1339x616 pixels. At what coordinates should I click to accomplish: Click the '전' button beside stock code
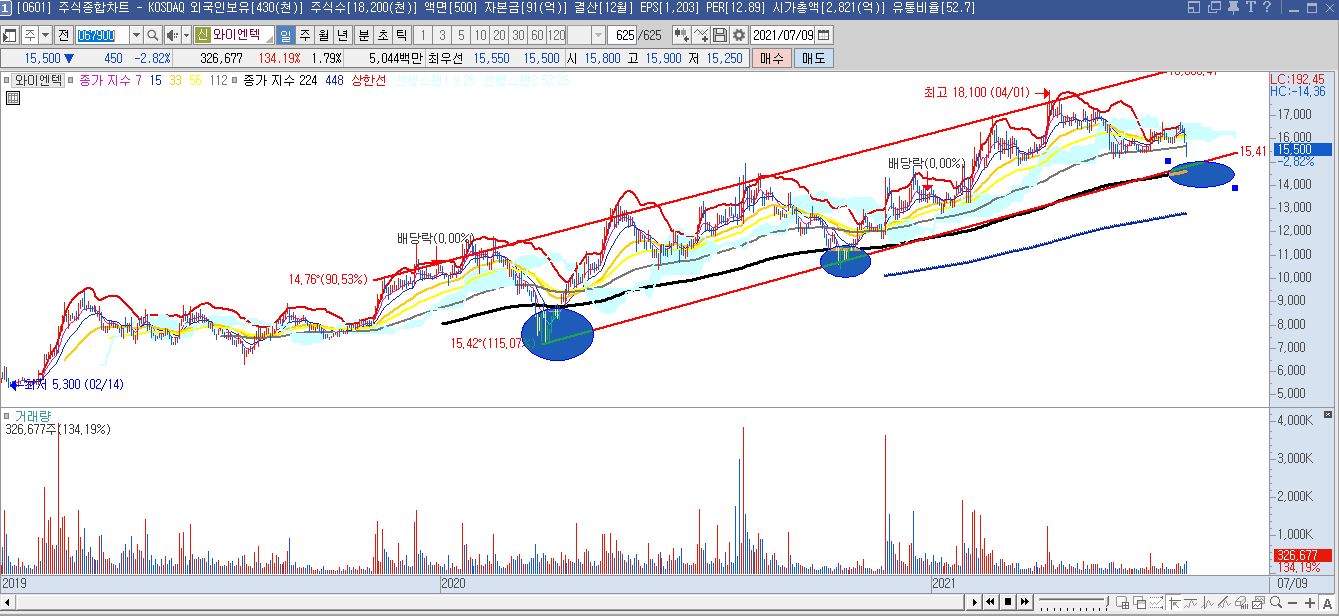pyautogui.click(x=63, y=35)
